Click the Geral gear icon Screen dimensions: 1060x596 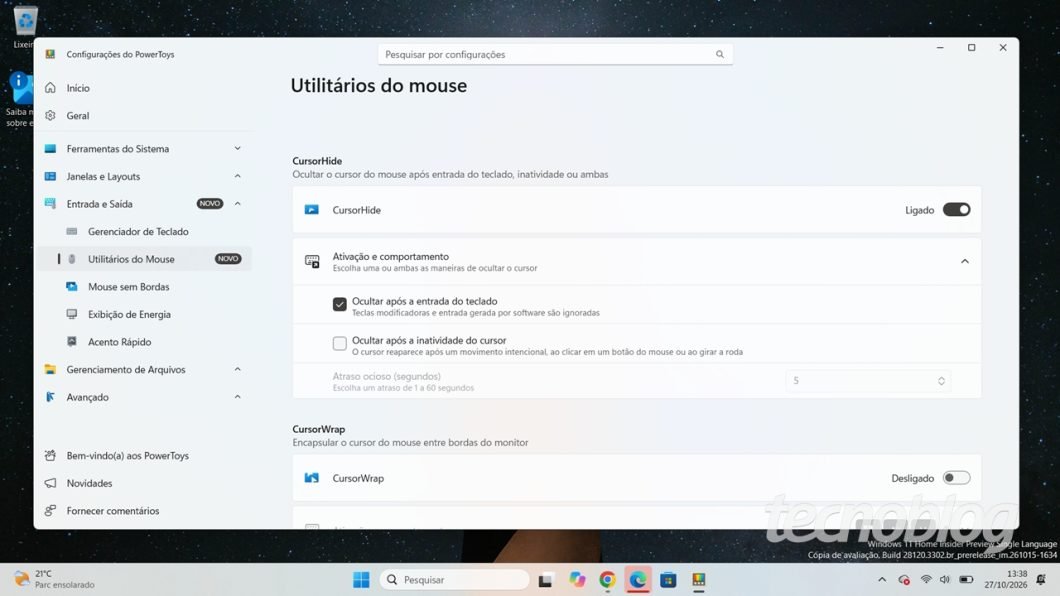[50, 116]
